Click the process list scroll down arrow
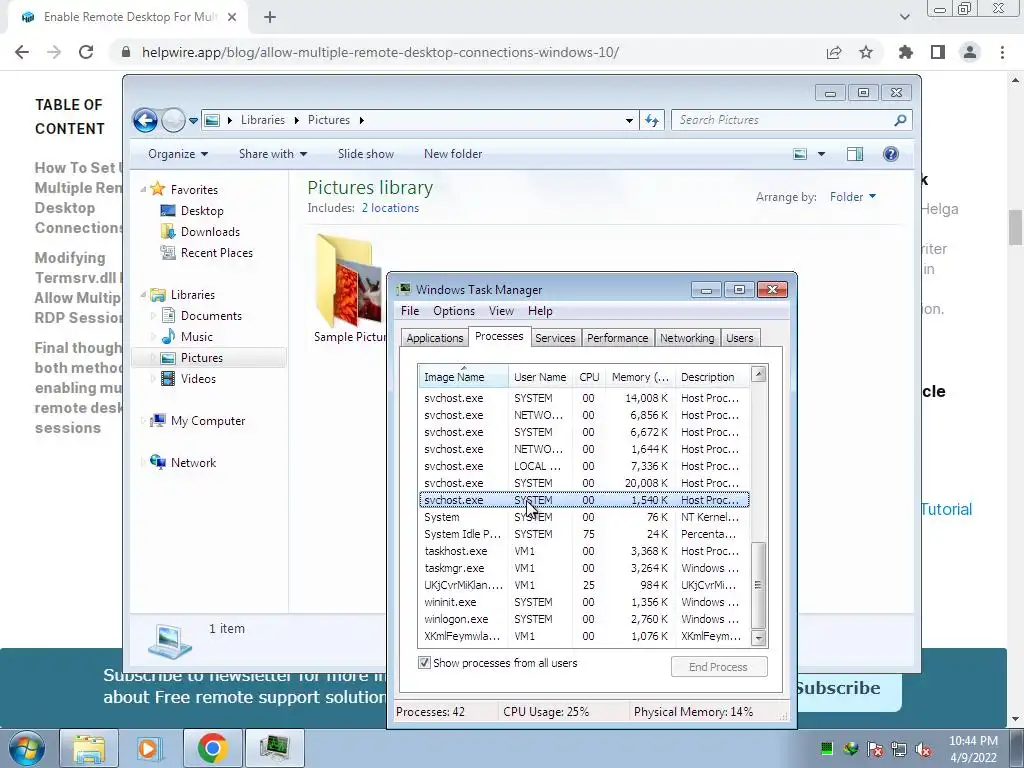 pyautogui.click(x=758, y=638)
